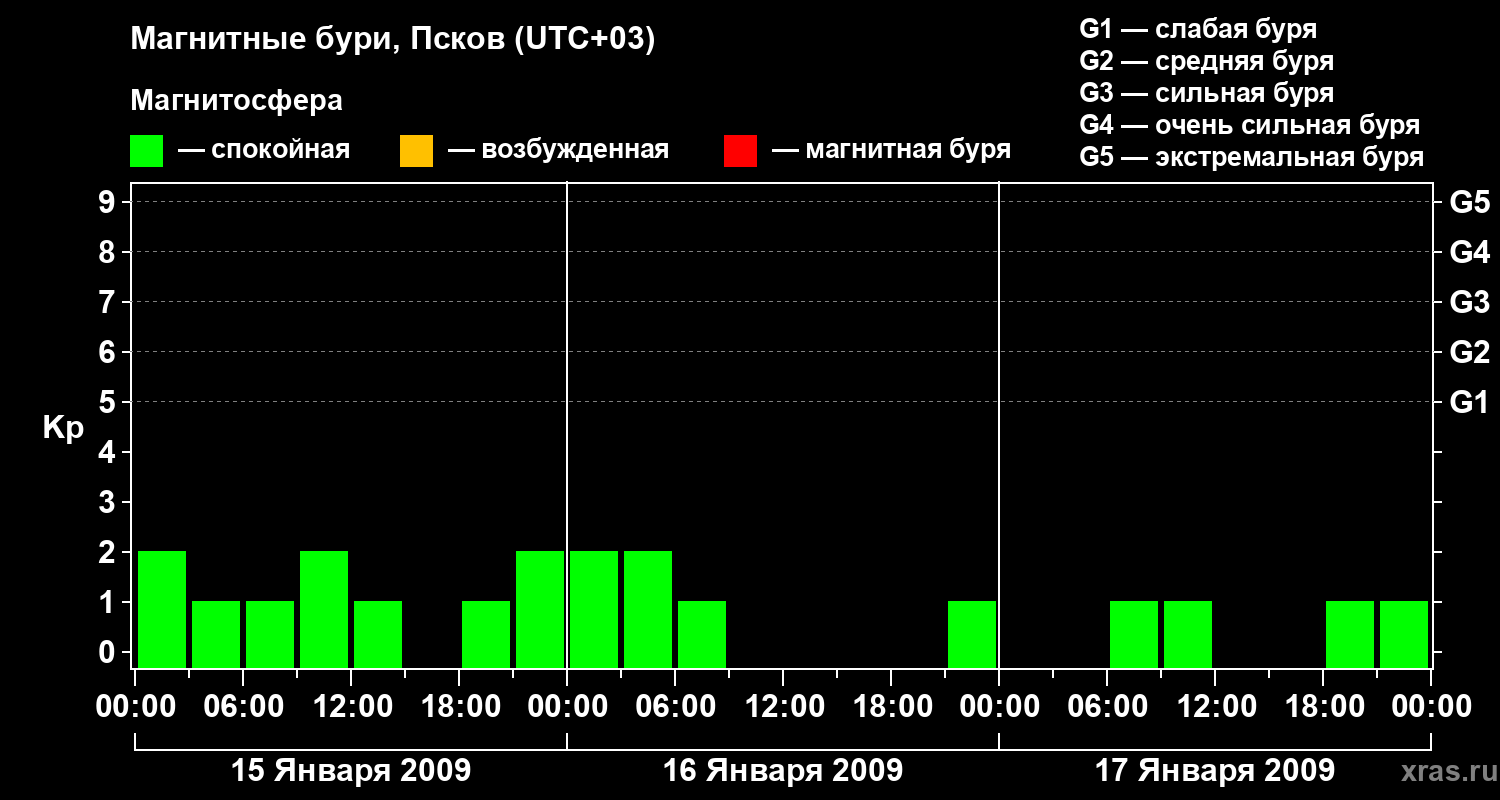Click the 12:00 time label for 17 Января
Screen dimensions: 1500x800
tap(1215, 706)
